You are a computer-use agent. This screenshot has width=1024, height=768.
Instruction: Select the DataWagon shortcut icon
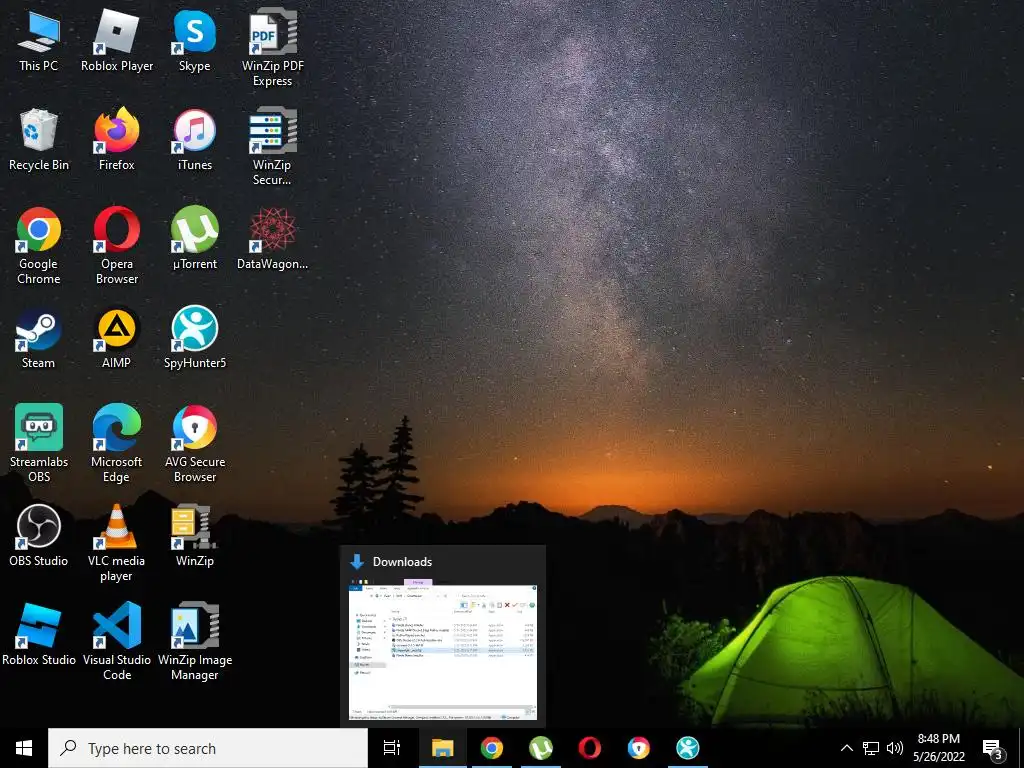pyautogui.click(x=272, y=239)
